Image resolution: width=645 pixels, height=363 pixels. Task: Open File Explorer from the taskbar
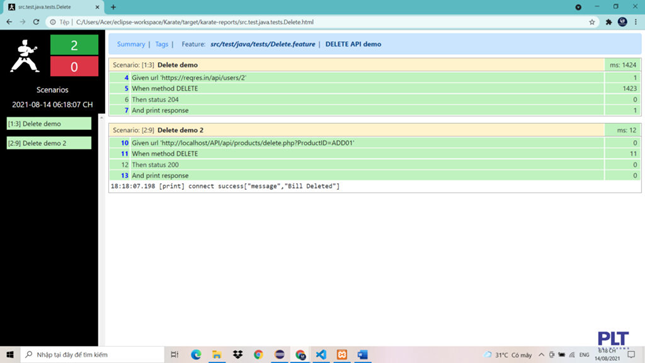[x=217, y=354]
